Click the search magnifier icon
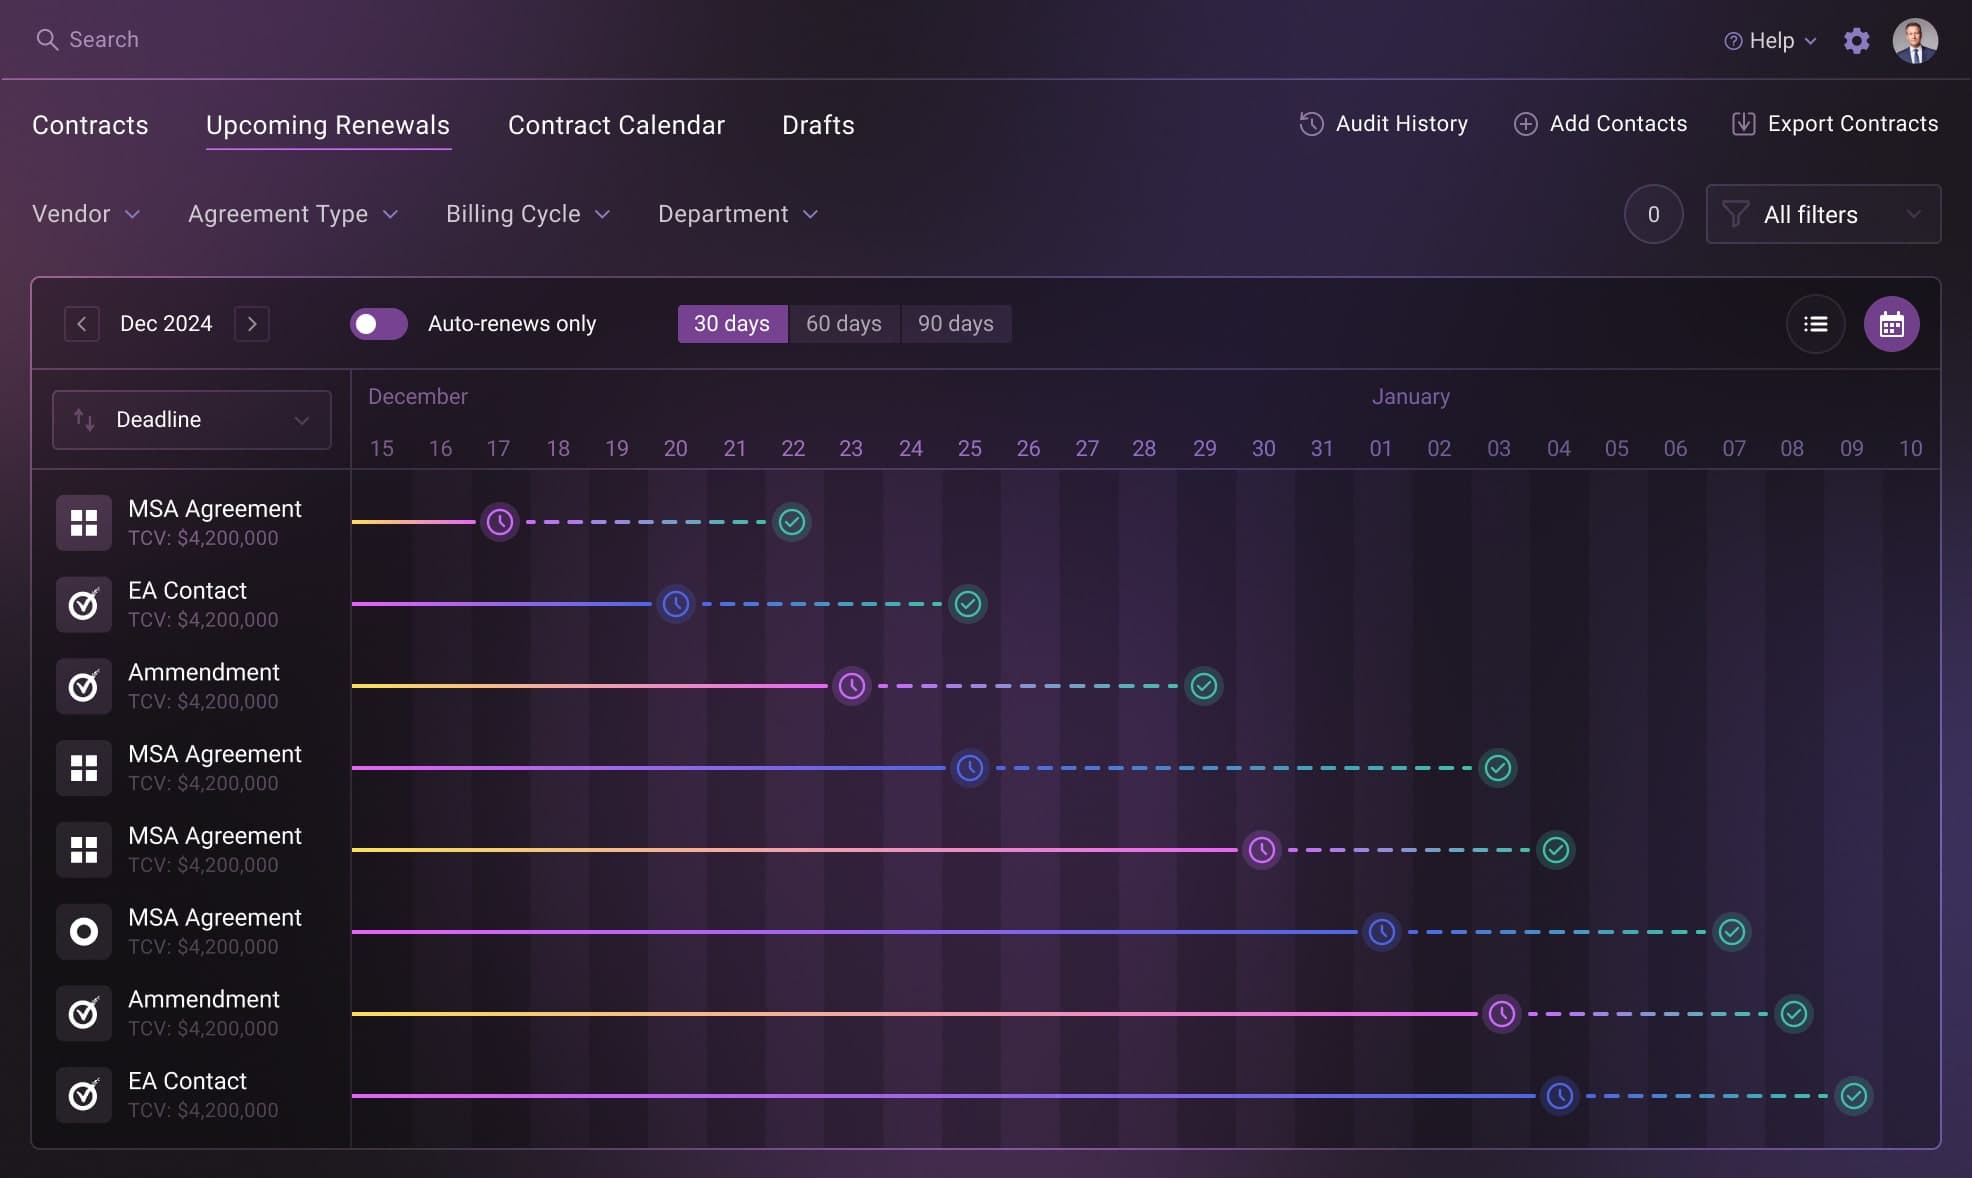The width and height of the screenshot is (1972, 1178). pyautogui.click(x=46, y=40)
